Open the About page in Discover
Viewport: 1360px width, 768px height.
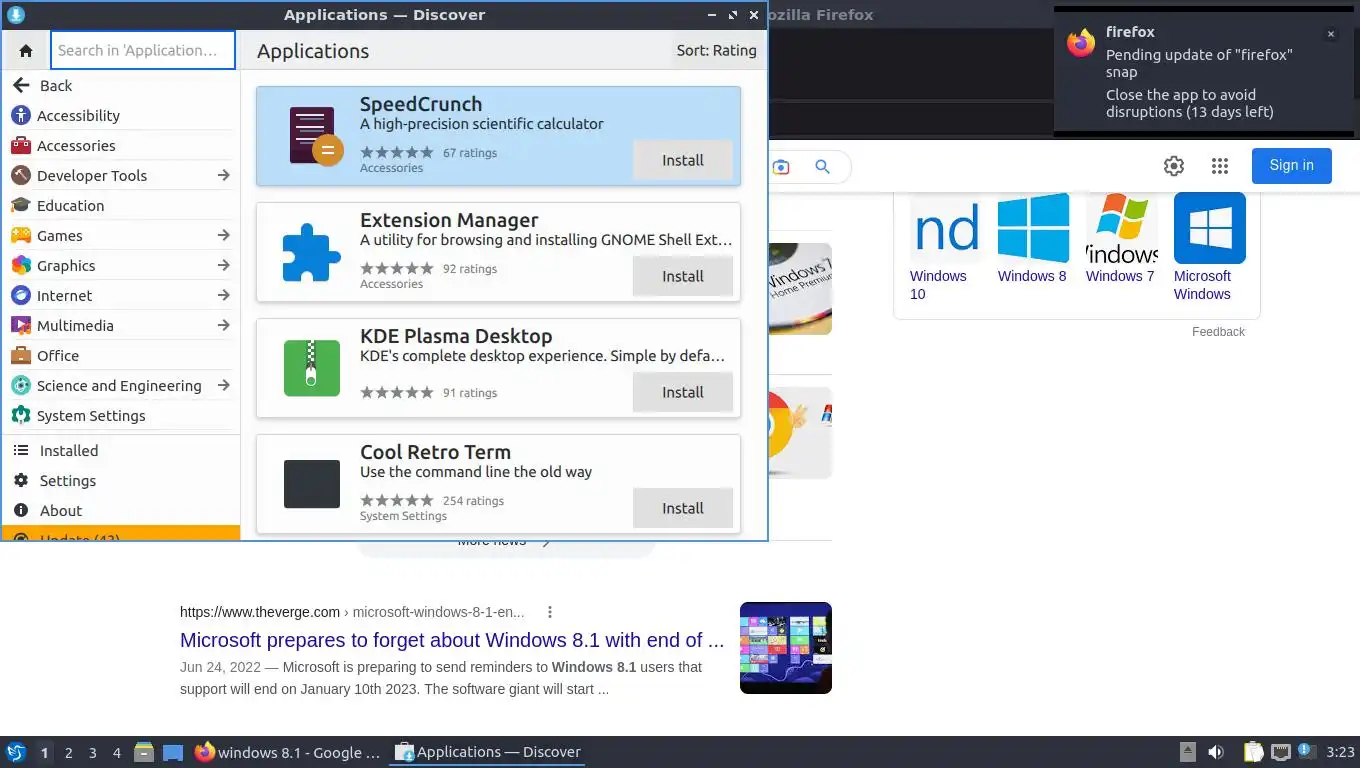120,511
